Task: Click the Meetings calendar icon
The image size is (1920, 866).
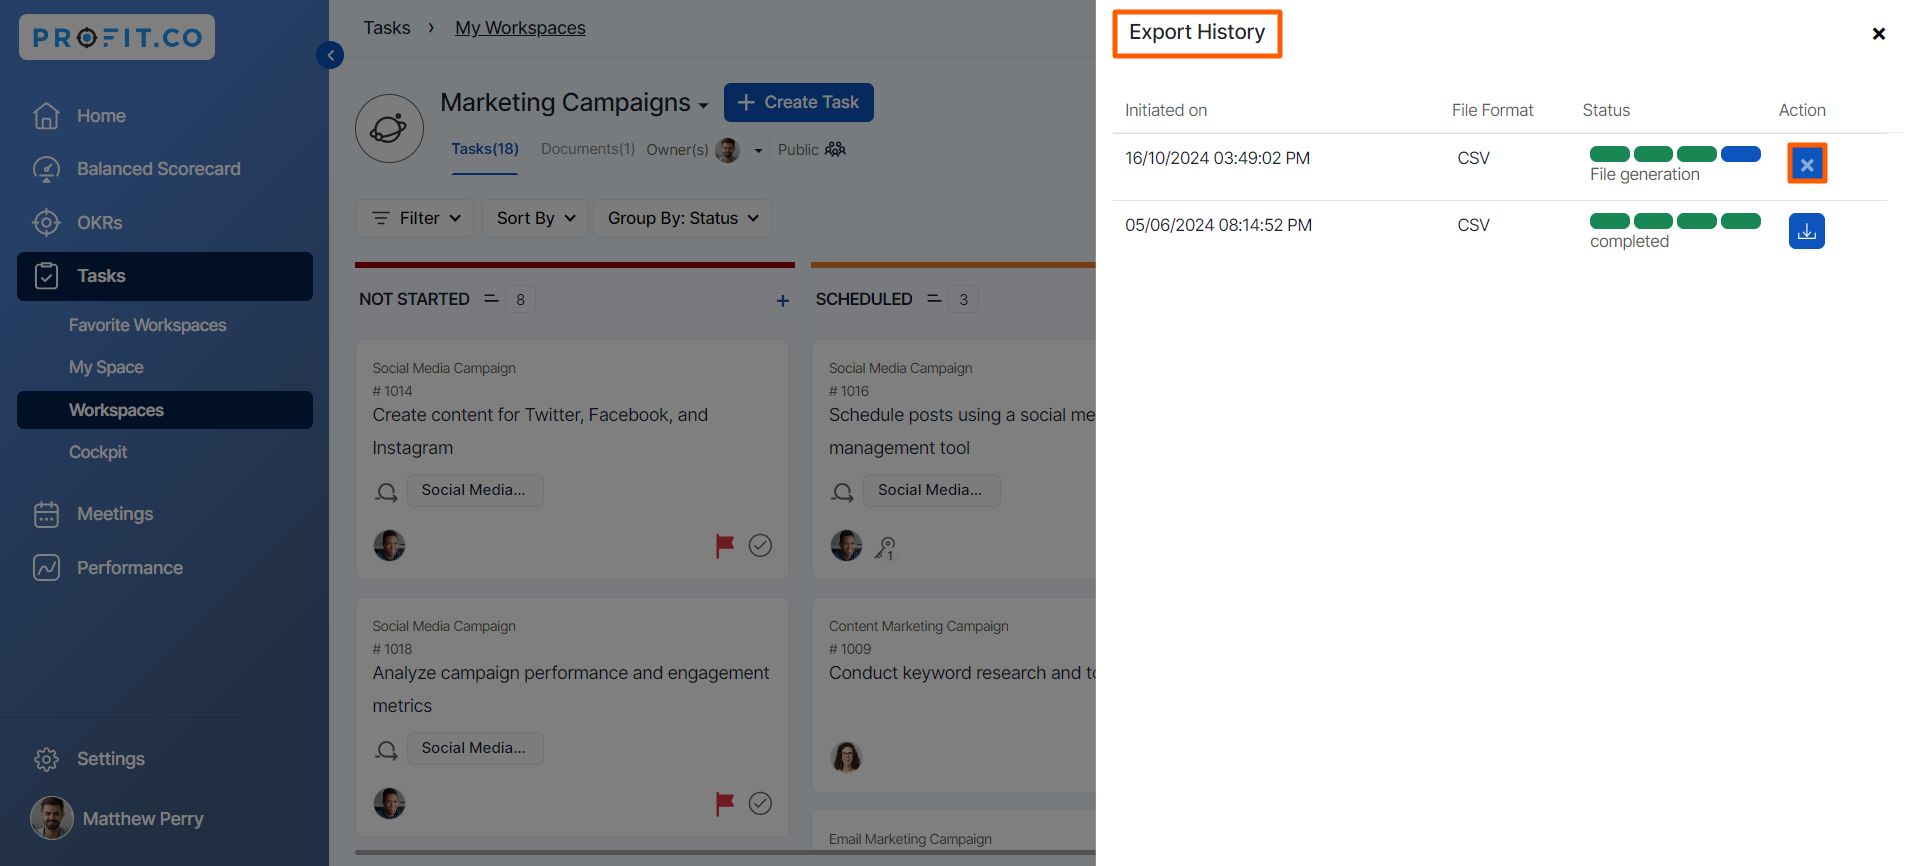Action: click(x=47, y=514)
